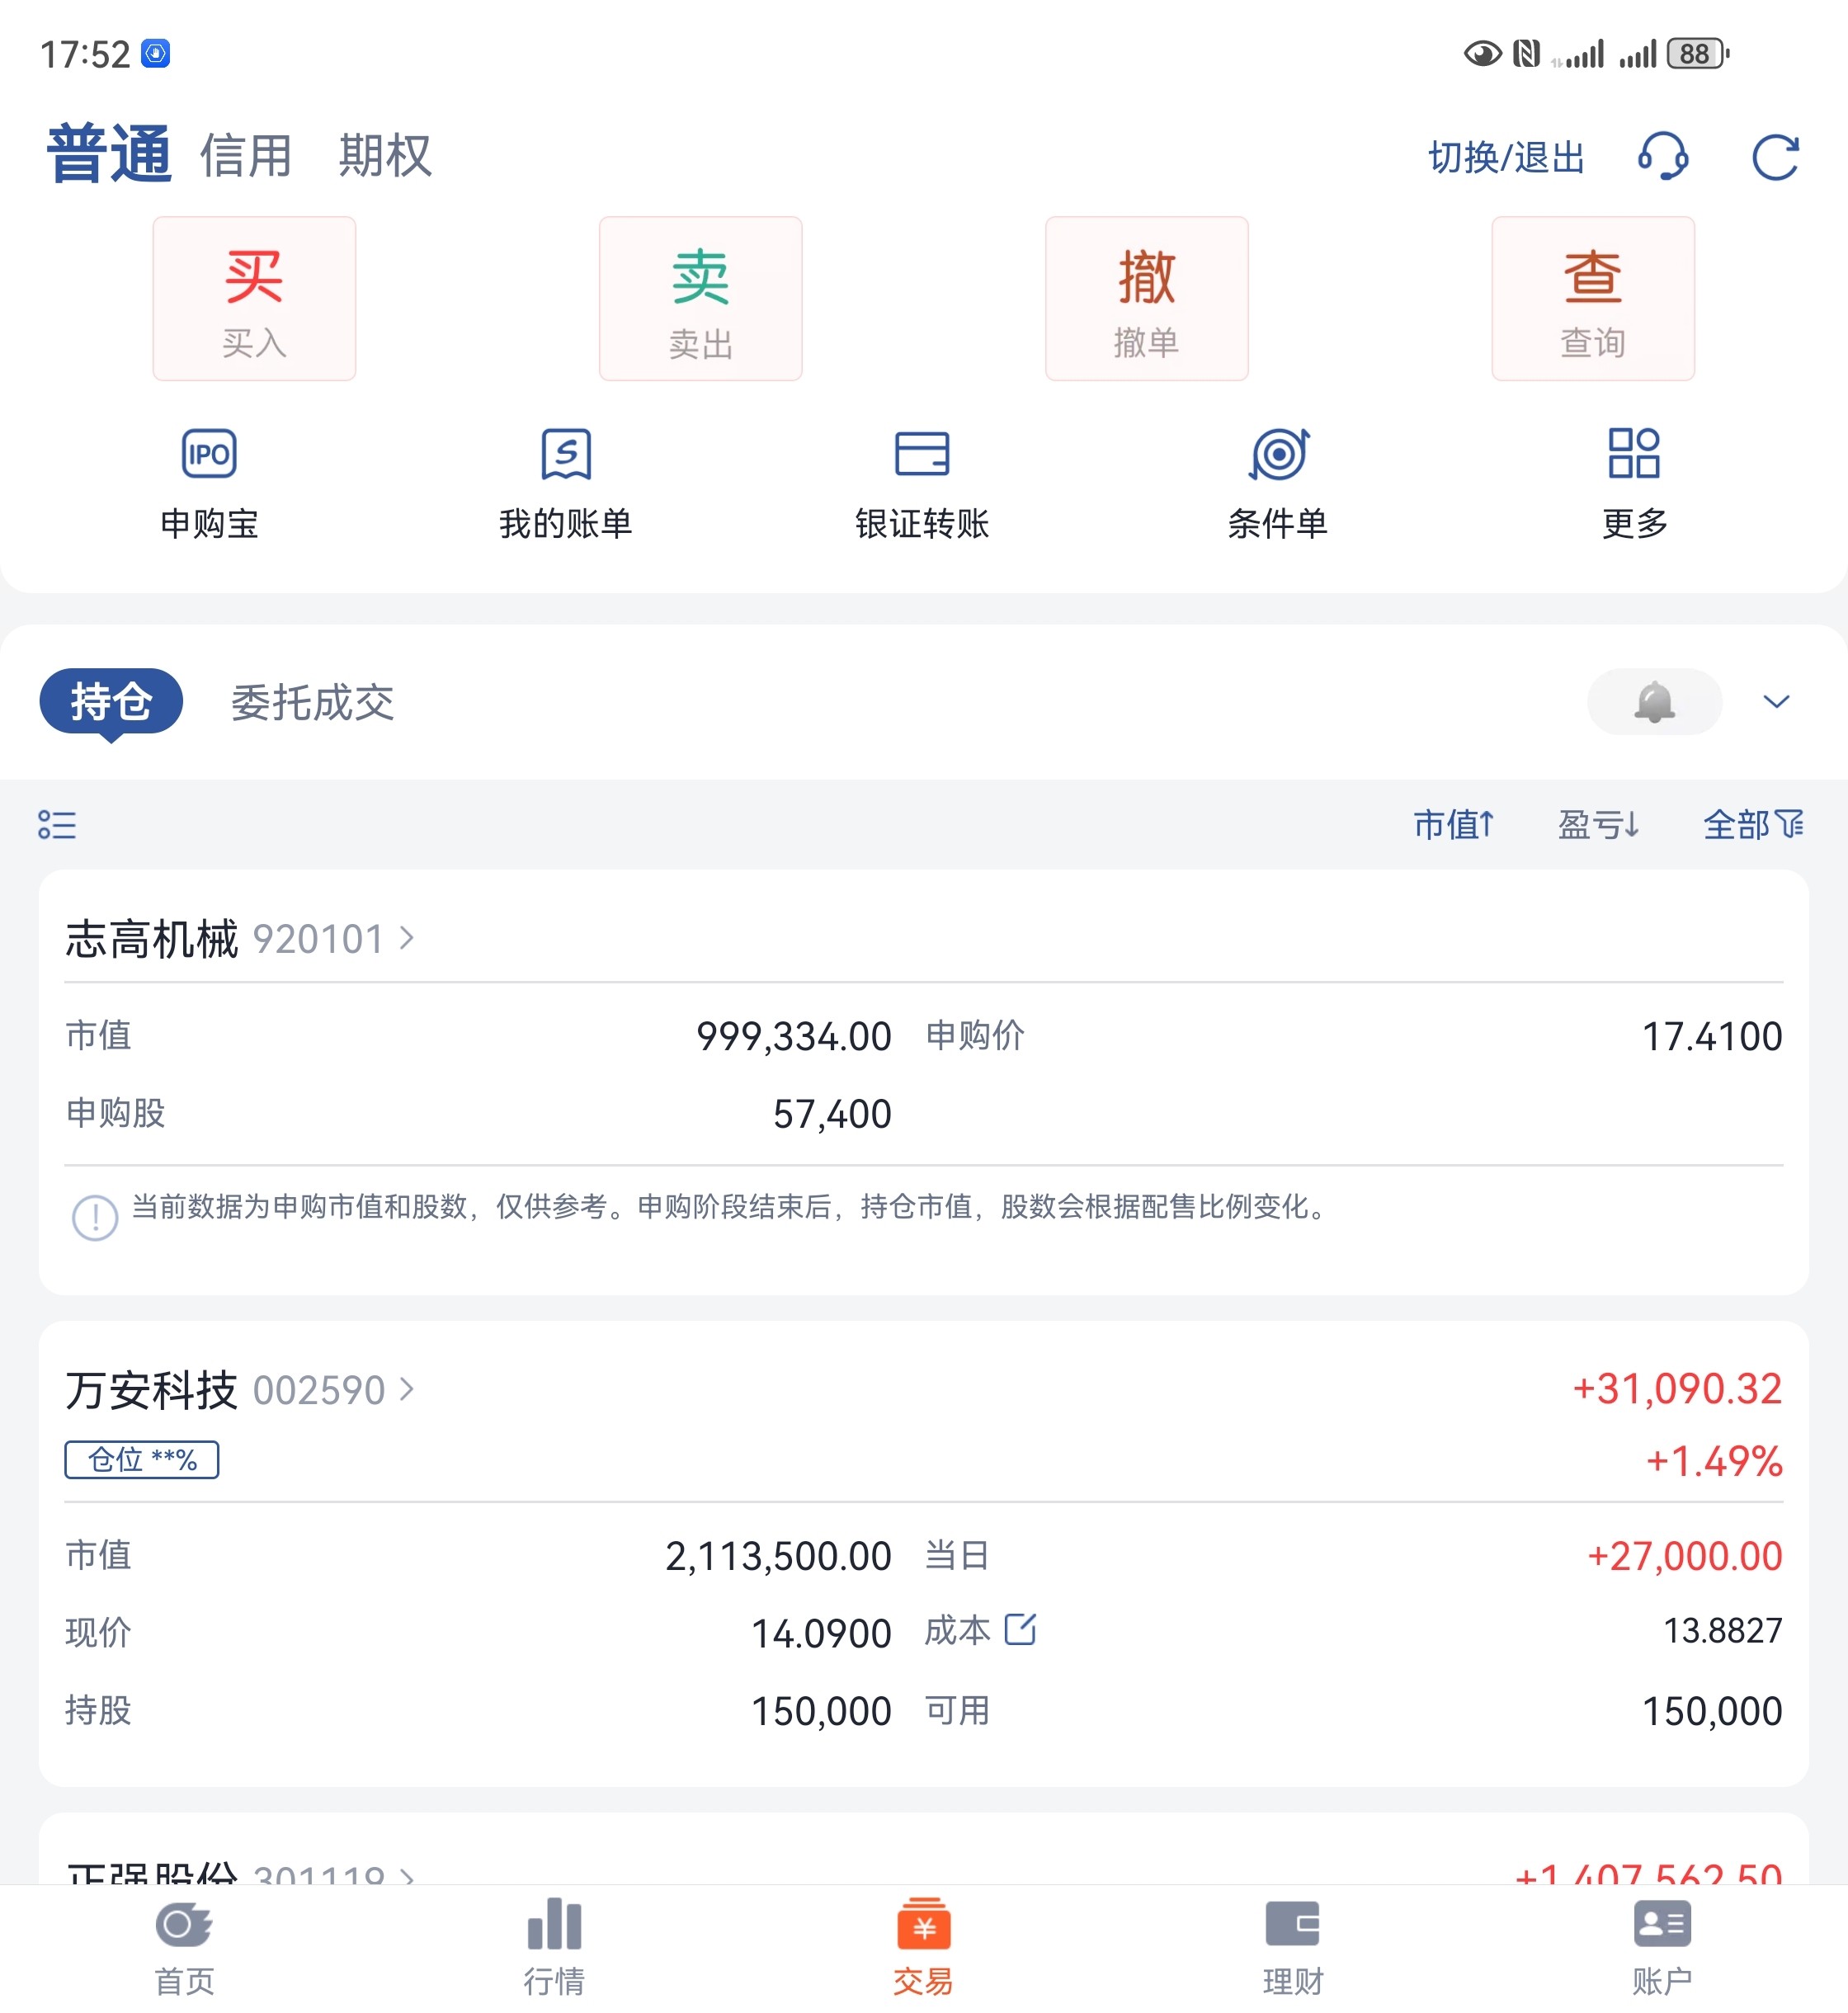Go to 账户 in bottom navigation

pos(1662,1947)
